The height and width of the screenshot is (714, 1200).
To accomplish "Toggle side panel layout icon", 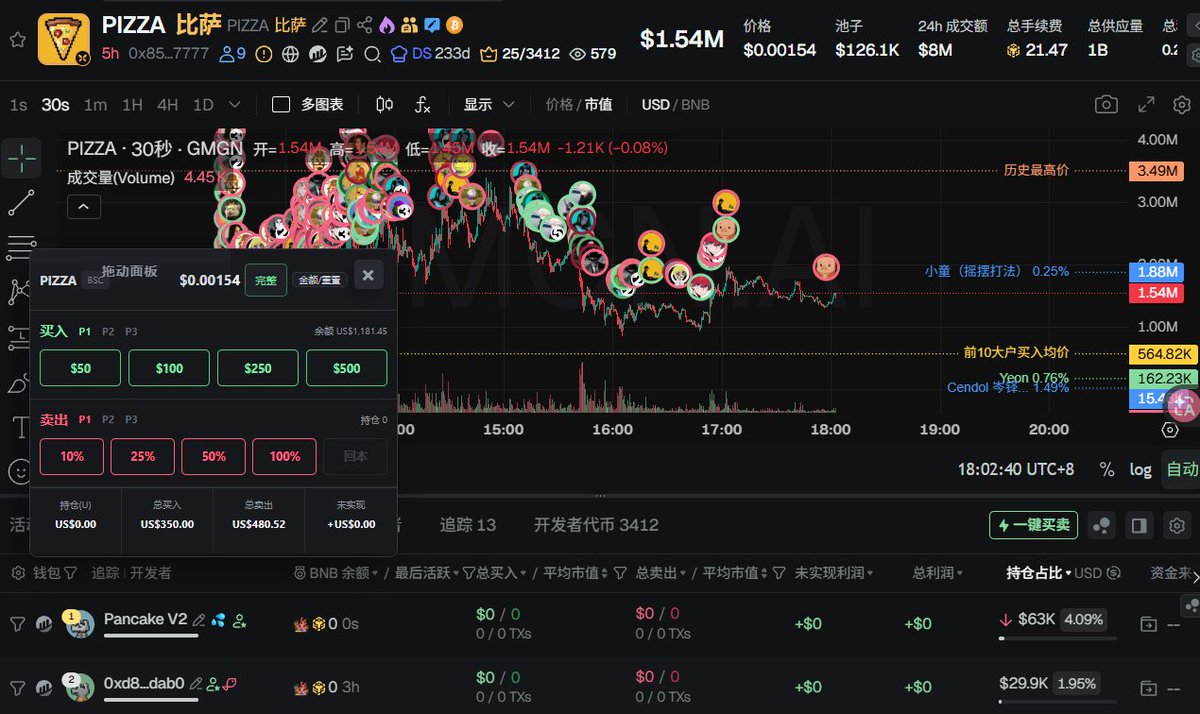I will click(x=1138, y=525).
